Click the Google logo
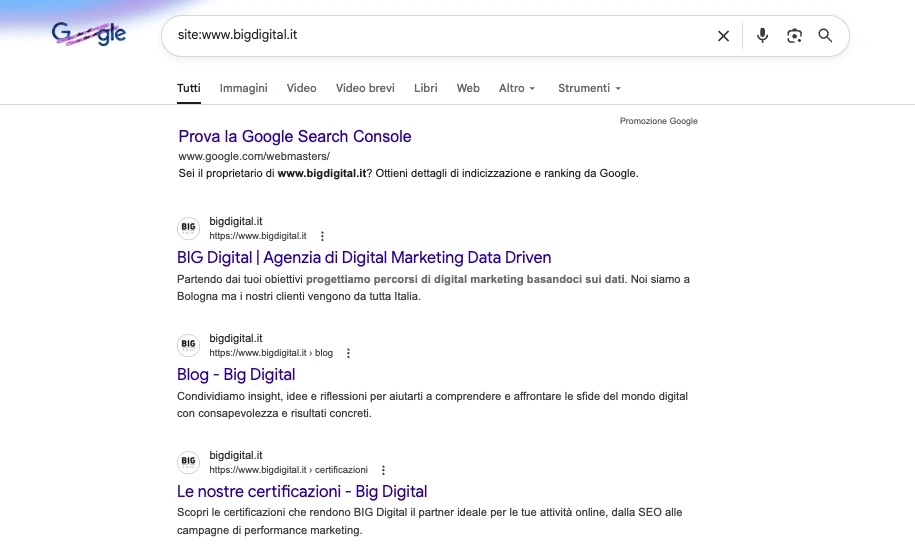 [x=89, y=34]
